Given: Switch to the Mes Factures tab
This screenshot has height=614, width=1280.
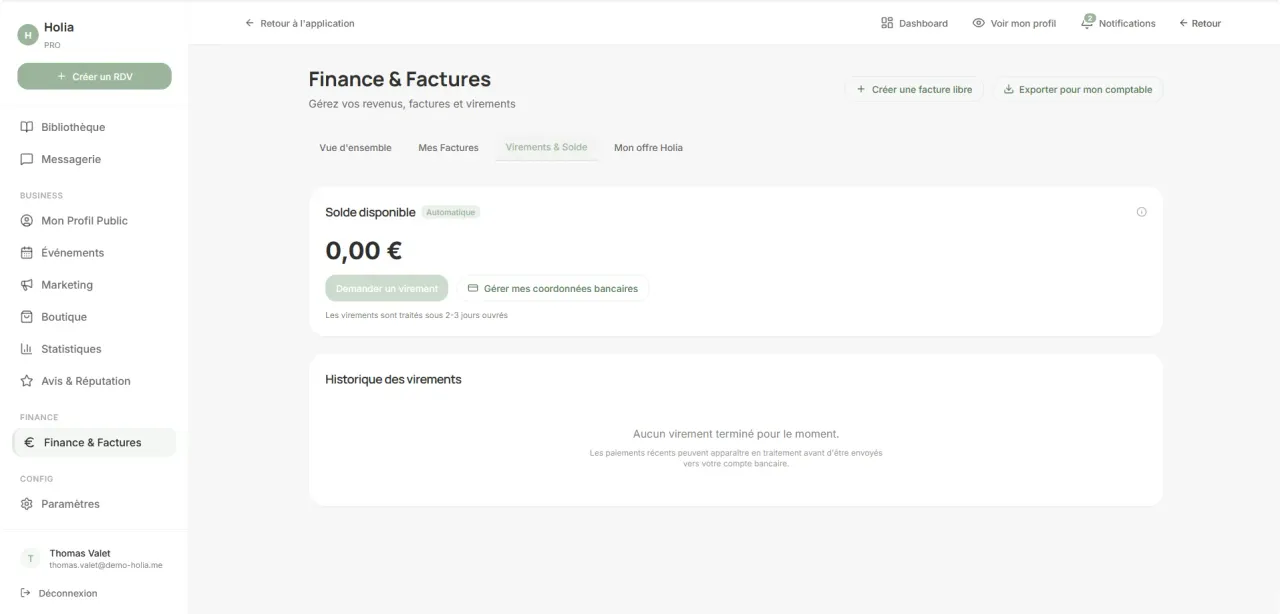Looking at the screenshot, I should pos(448,147).
